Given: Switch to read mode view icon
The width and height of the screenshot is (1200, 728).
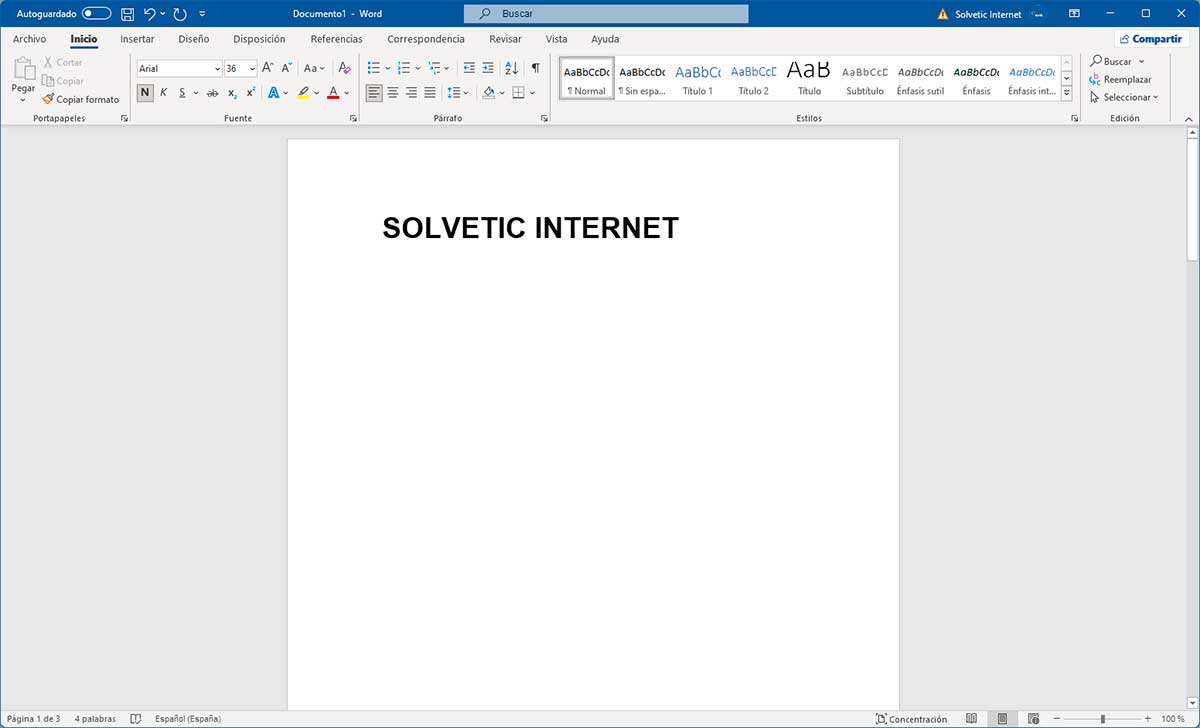Looking at the screenshot, I should coord(972,718).
